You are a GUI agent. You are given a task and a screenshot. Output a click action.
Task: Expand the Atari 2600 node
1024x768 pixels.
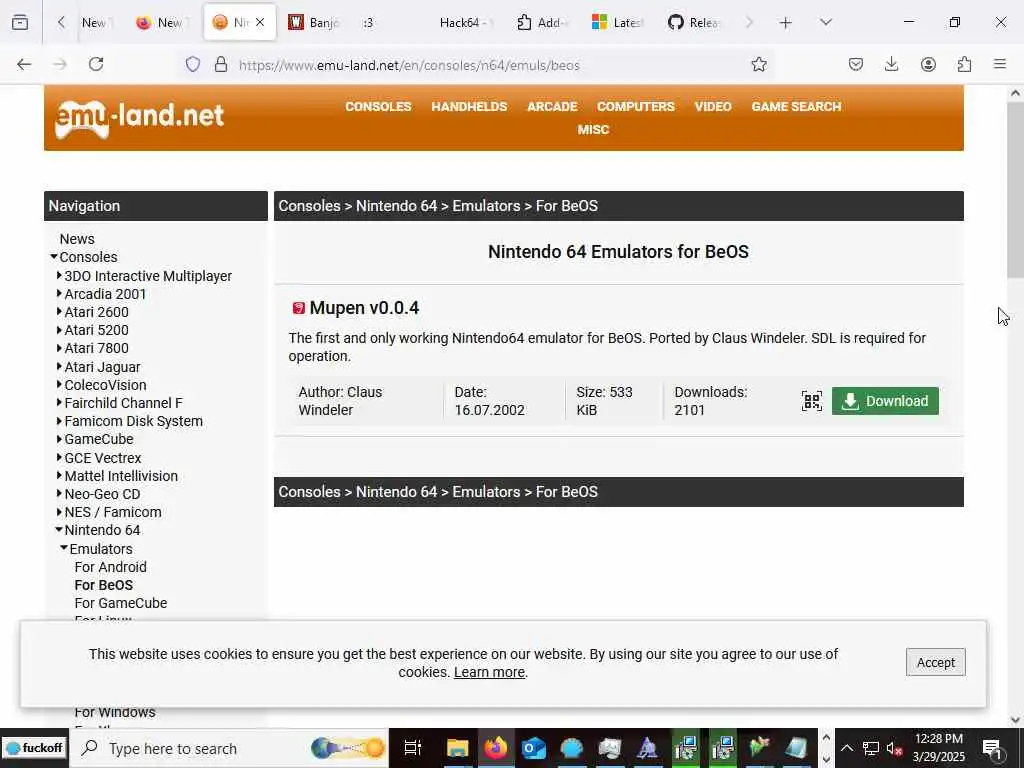59,312
